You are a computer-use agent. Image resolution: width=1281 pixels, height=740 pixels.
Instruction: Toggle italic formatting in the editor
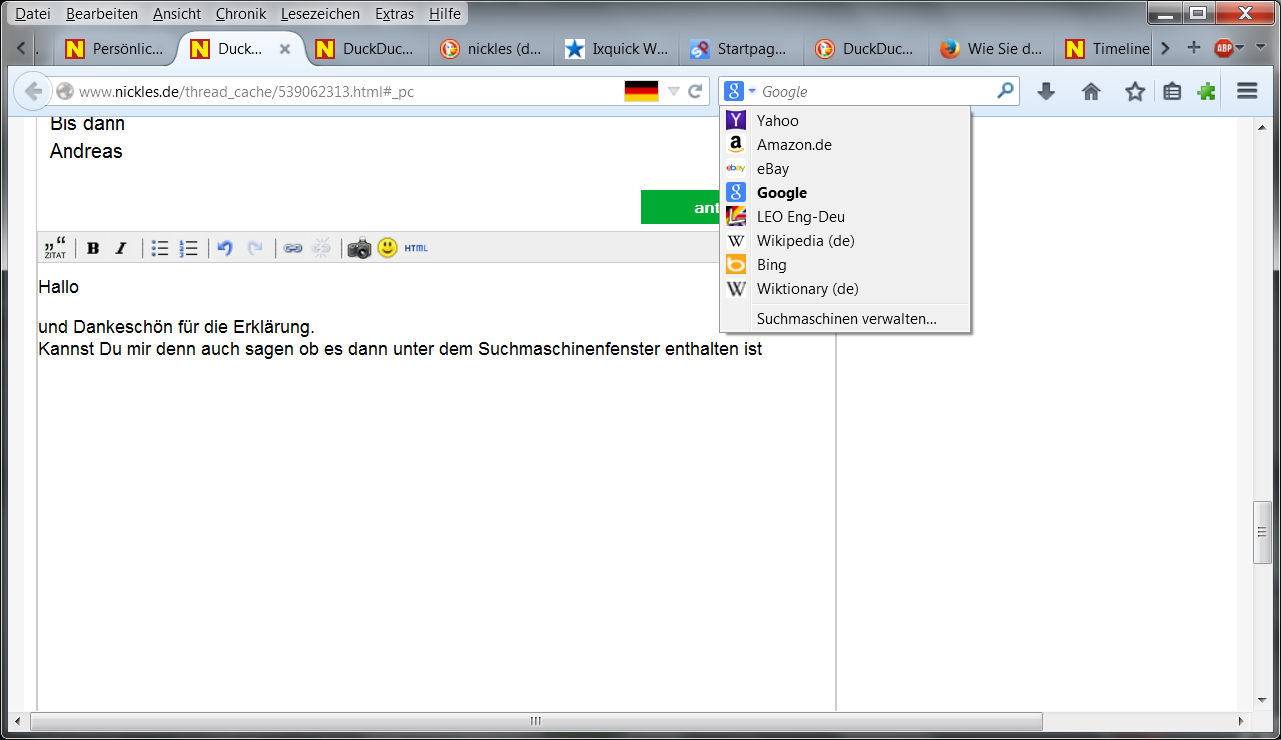click(121, 248)
